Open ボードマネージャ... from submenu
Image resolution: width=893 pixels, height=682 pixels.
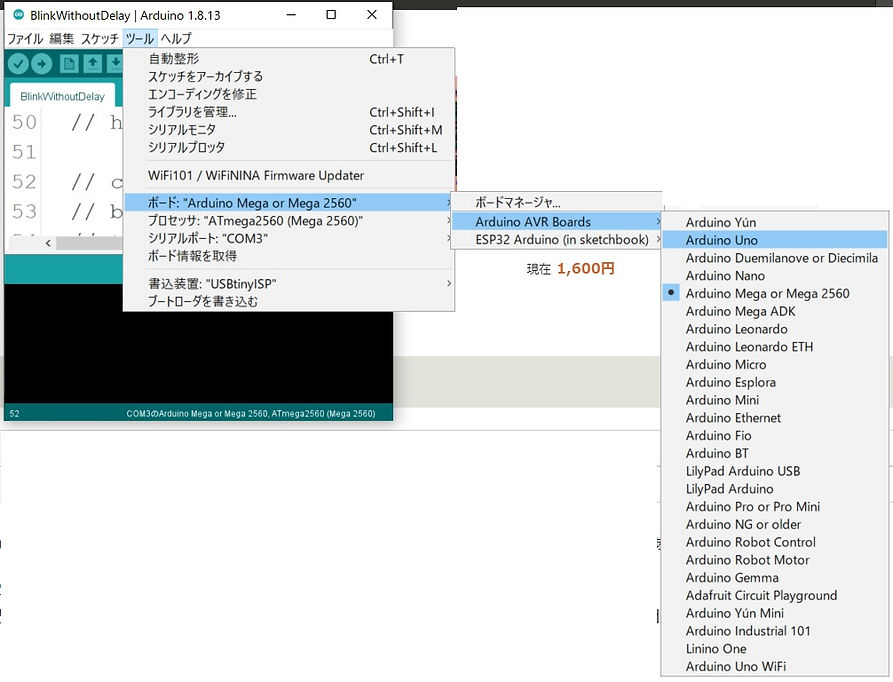pos(556,203)
